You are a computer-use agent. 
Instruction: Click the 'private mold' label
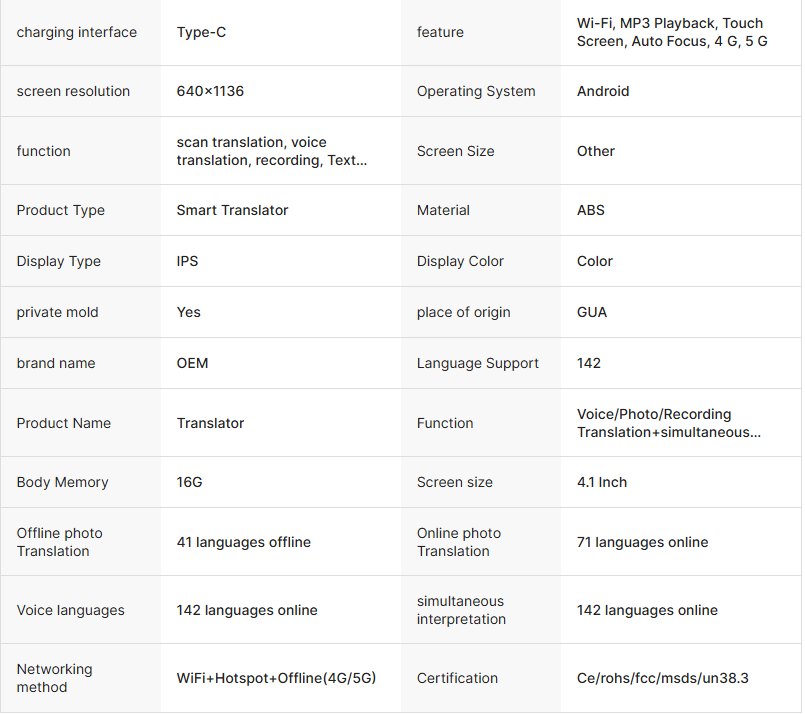click(58, 312)
